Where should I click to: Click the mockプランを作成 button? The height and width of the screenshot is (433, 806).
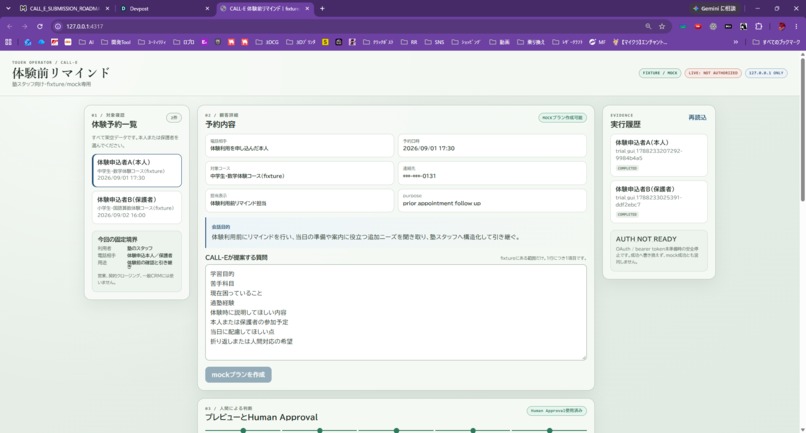[x=238, y=374]
